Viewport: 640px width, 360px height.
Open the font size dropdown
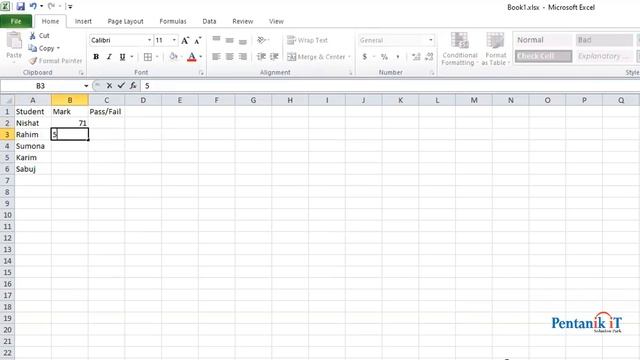coord(174,40)
